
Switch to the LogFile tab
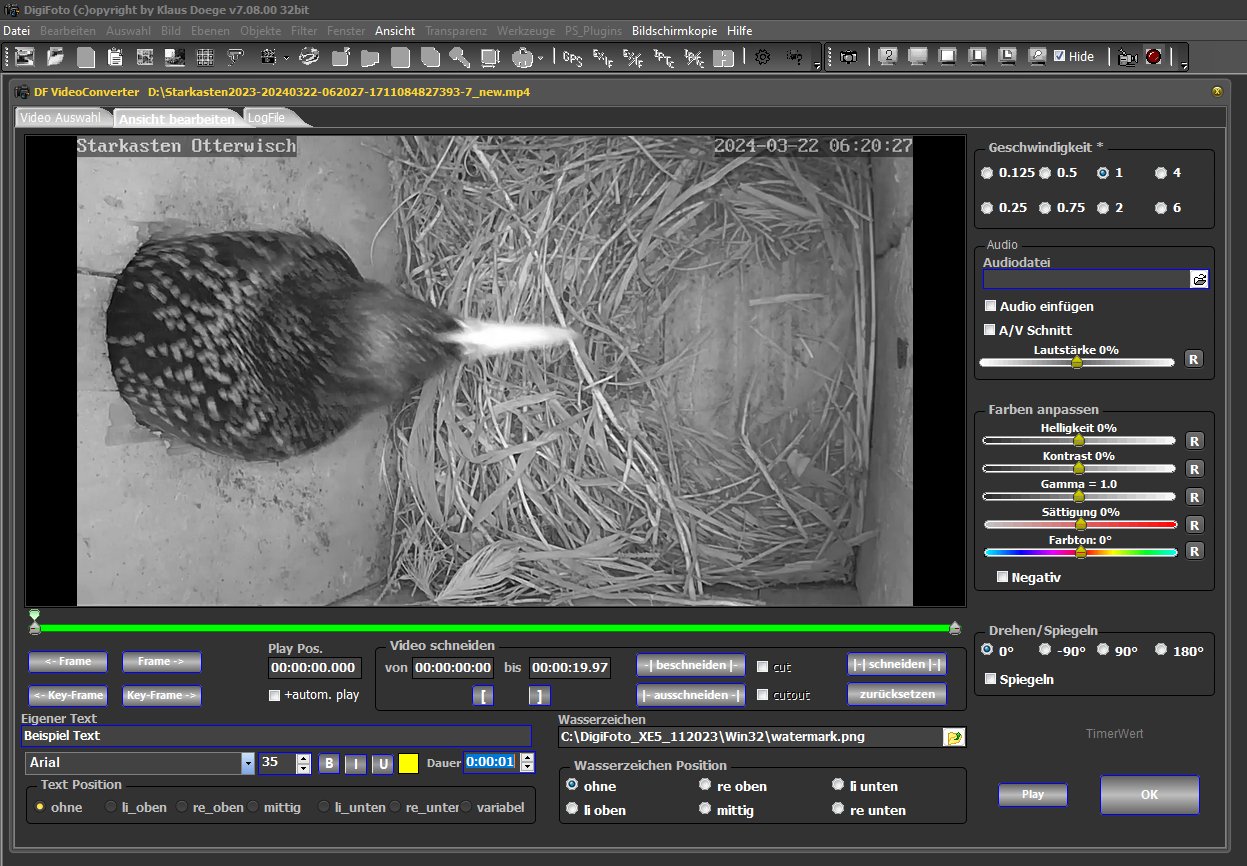click(x=266, y=118)
